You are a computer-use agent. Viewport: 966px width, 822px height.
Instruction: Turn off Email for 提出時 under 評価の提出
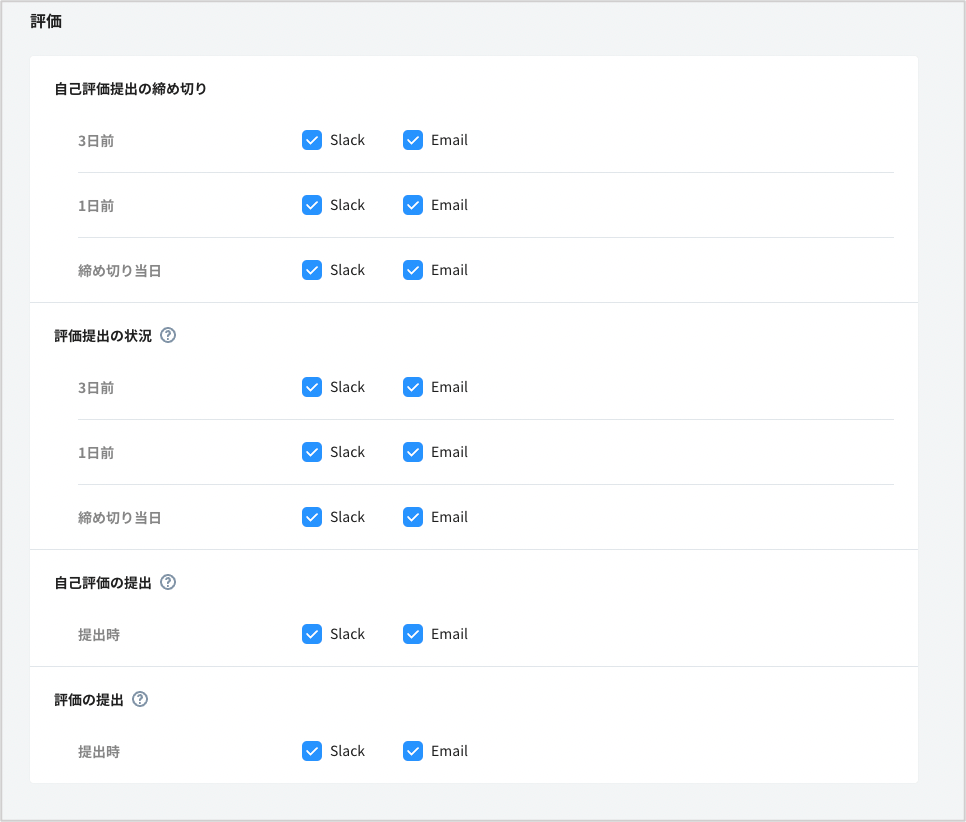click(413, 751)
